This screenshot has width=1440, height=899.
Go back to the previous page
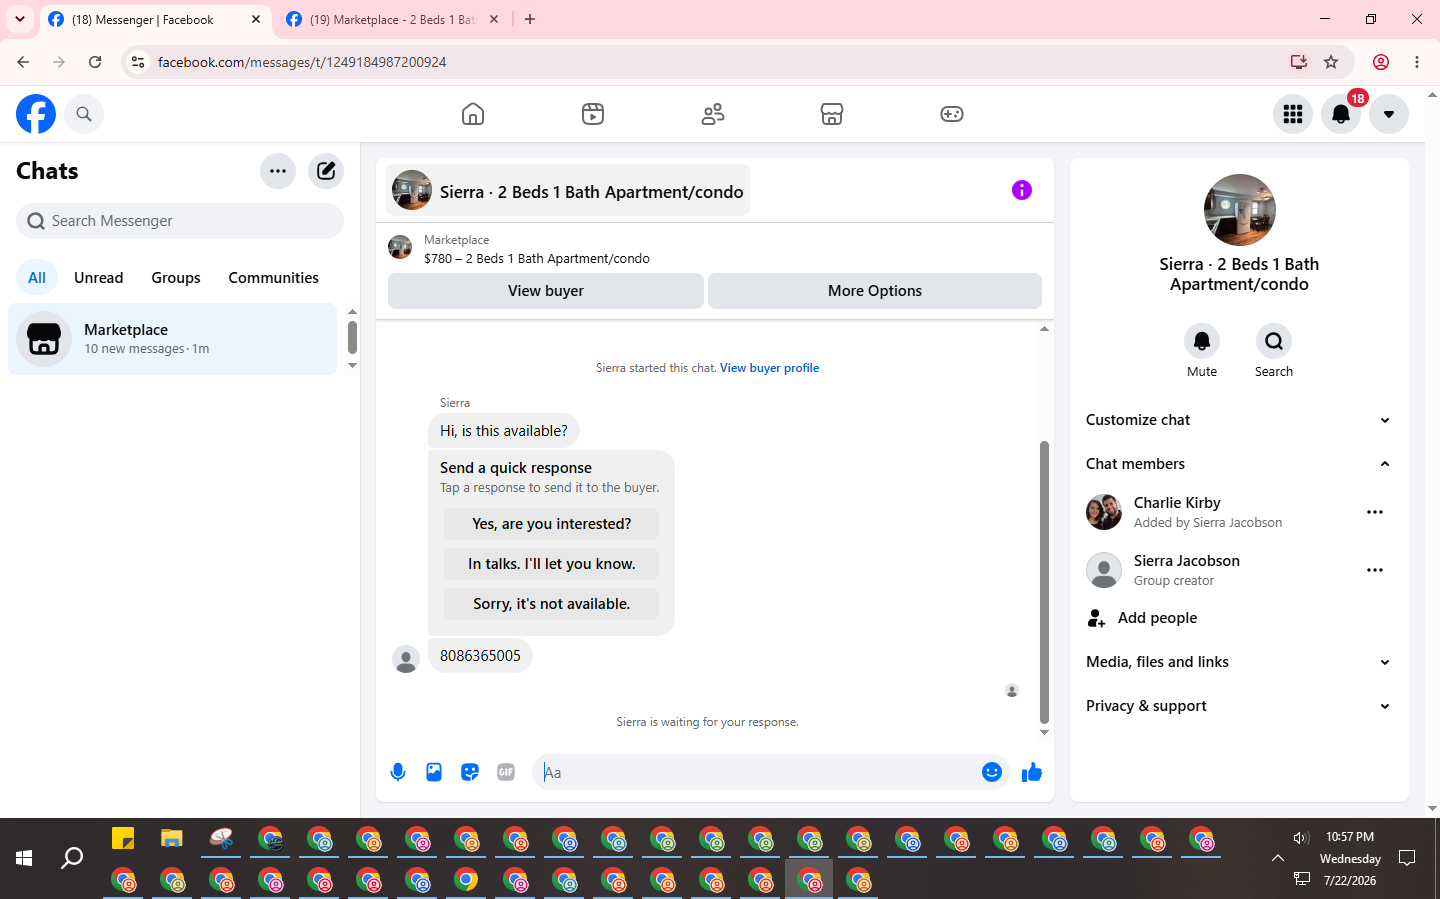coord(23,62)
